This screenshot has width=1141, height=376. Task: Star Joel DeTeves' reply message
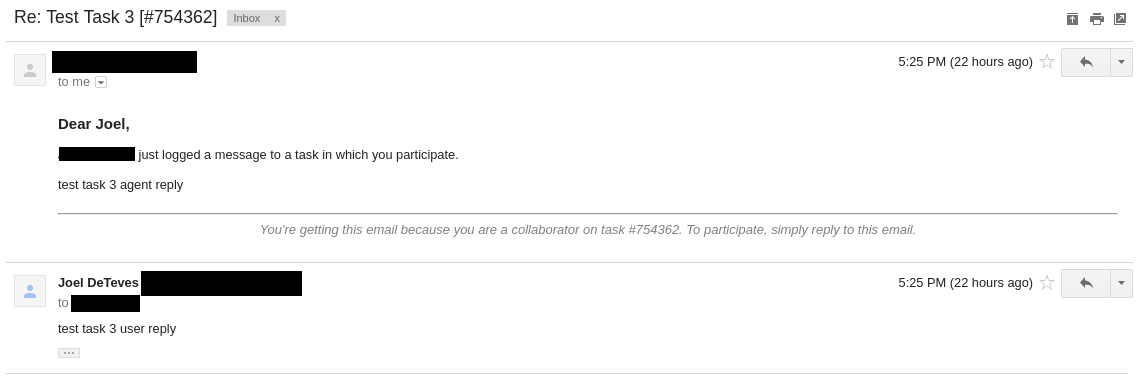coord(1047,283)
